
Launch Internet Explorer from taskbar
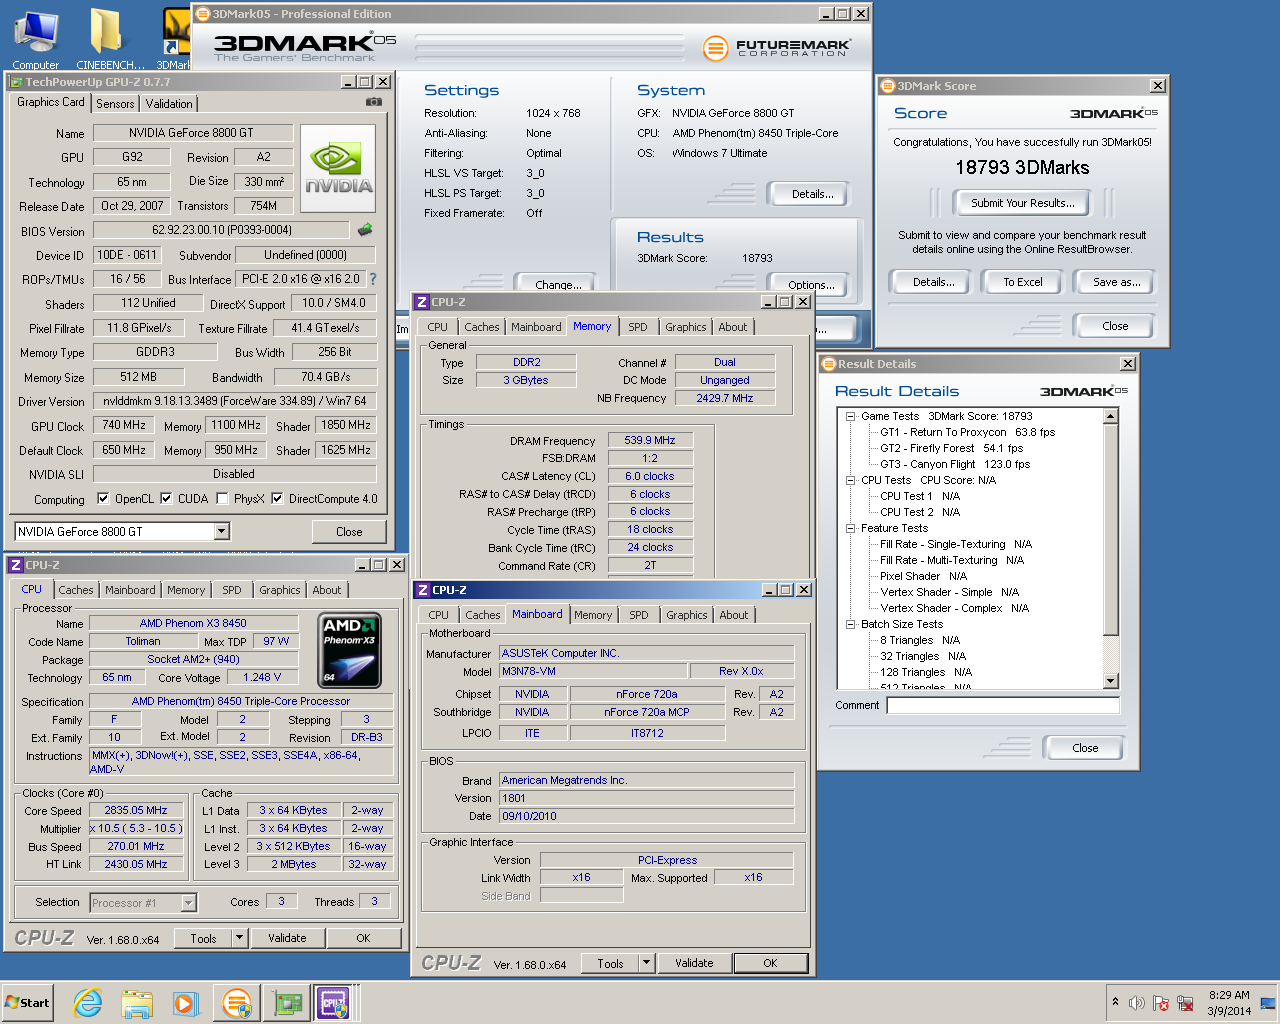click(x=88, y=1002)
